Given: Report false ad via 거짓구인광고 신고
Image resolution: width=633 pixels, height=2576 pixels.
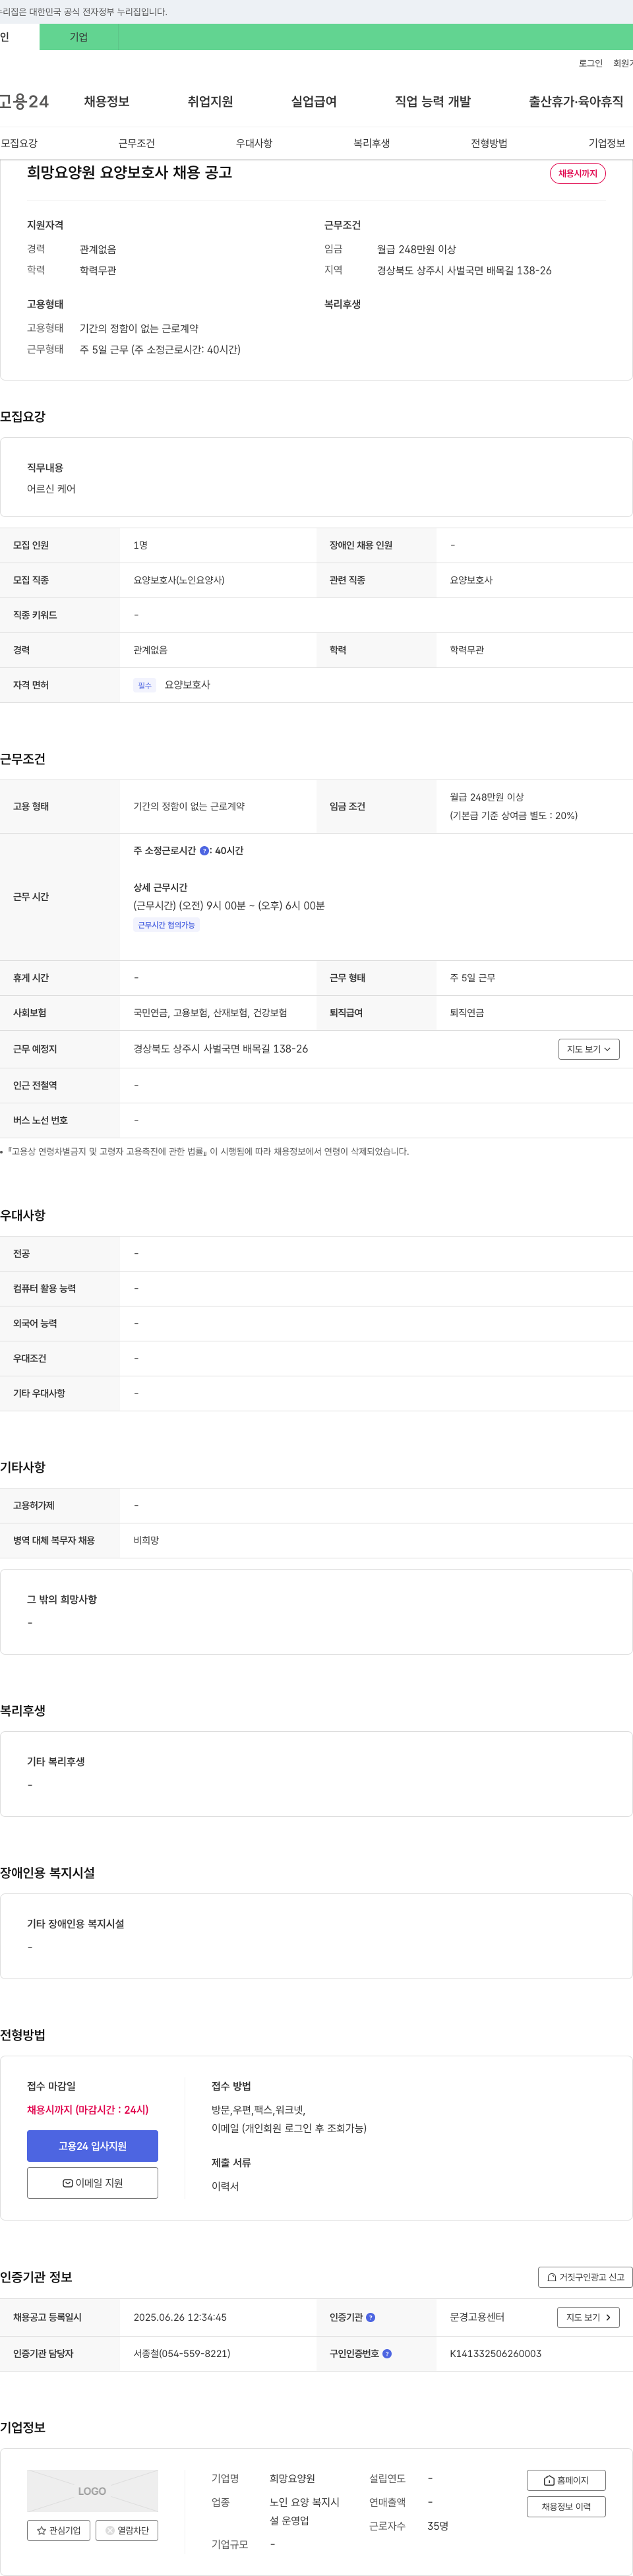Looking at the screenshot, I should 585,2277.
